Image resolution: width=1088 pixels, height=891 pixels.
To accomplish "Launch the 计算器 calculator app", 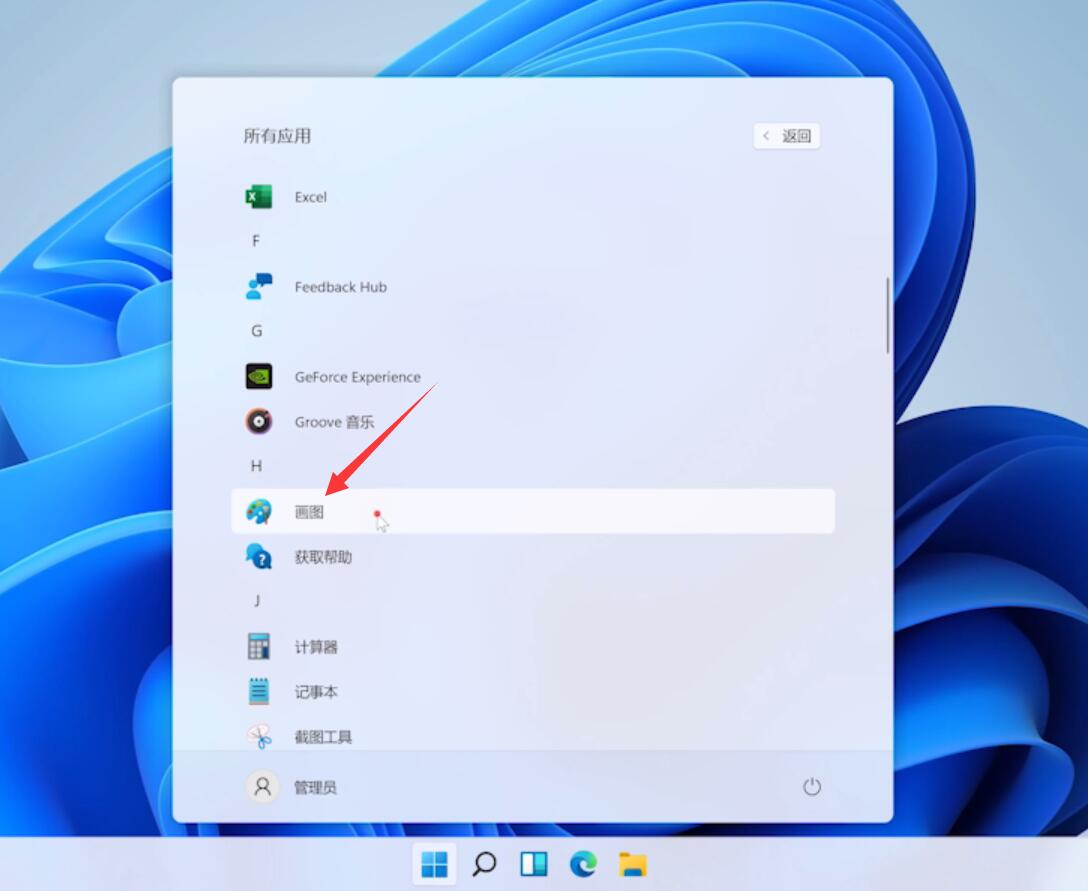I will click(259, 647).
